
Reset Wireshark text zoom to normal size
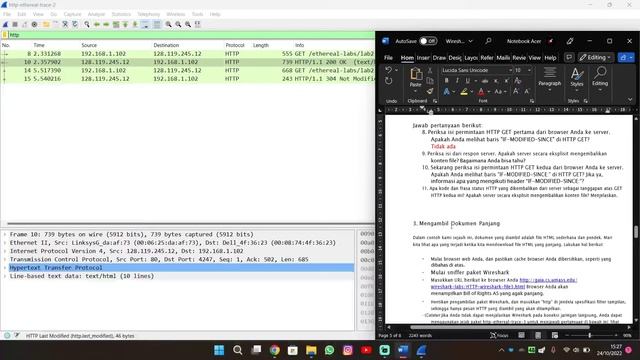tap(188, 24)
